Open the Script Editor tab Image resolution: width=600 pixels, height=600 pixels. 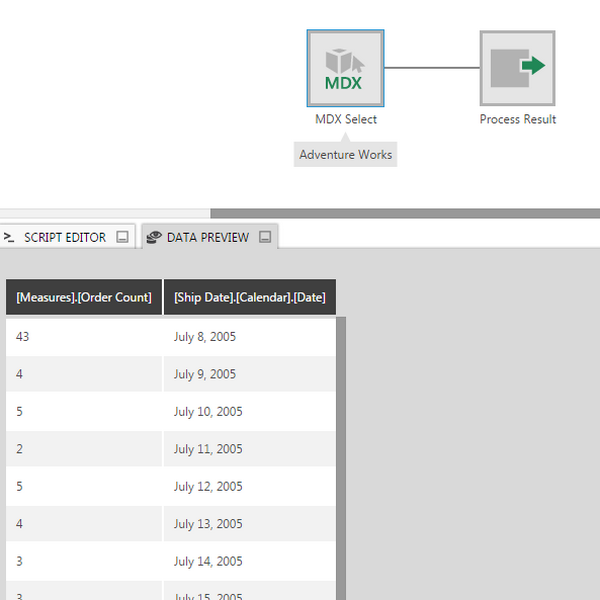click(64, 238)
